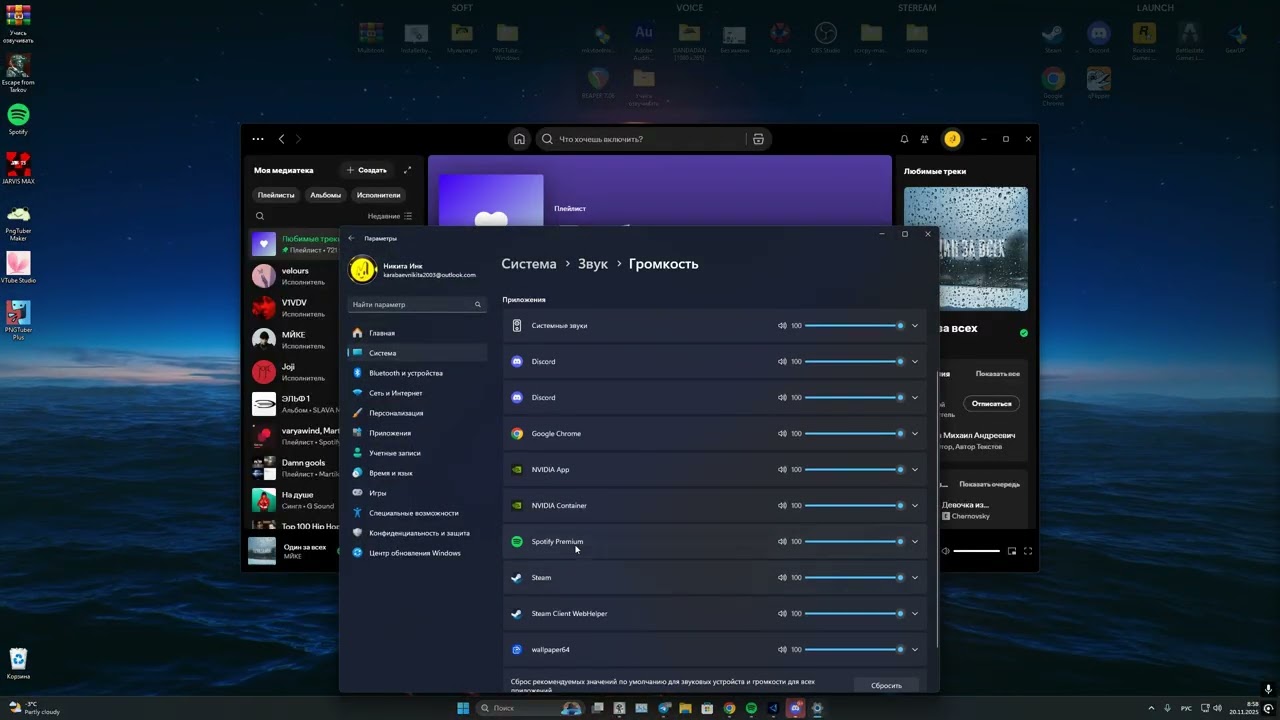Screen dimensions: 1280x720
Task: Open Spotify browse icon beside search field
Action: point(758,139)
